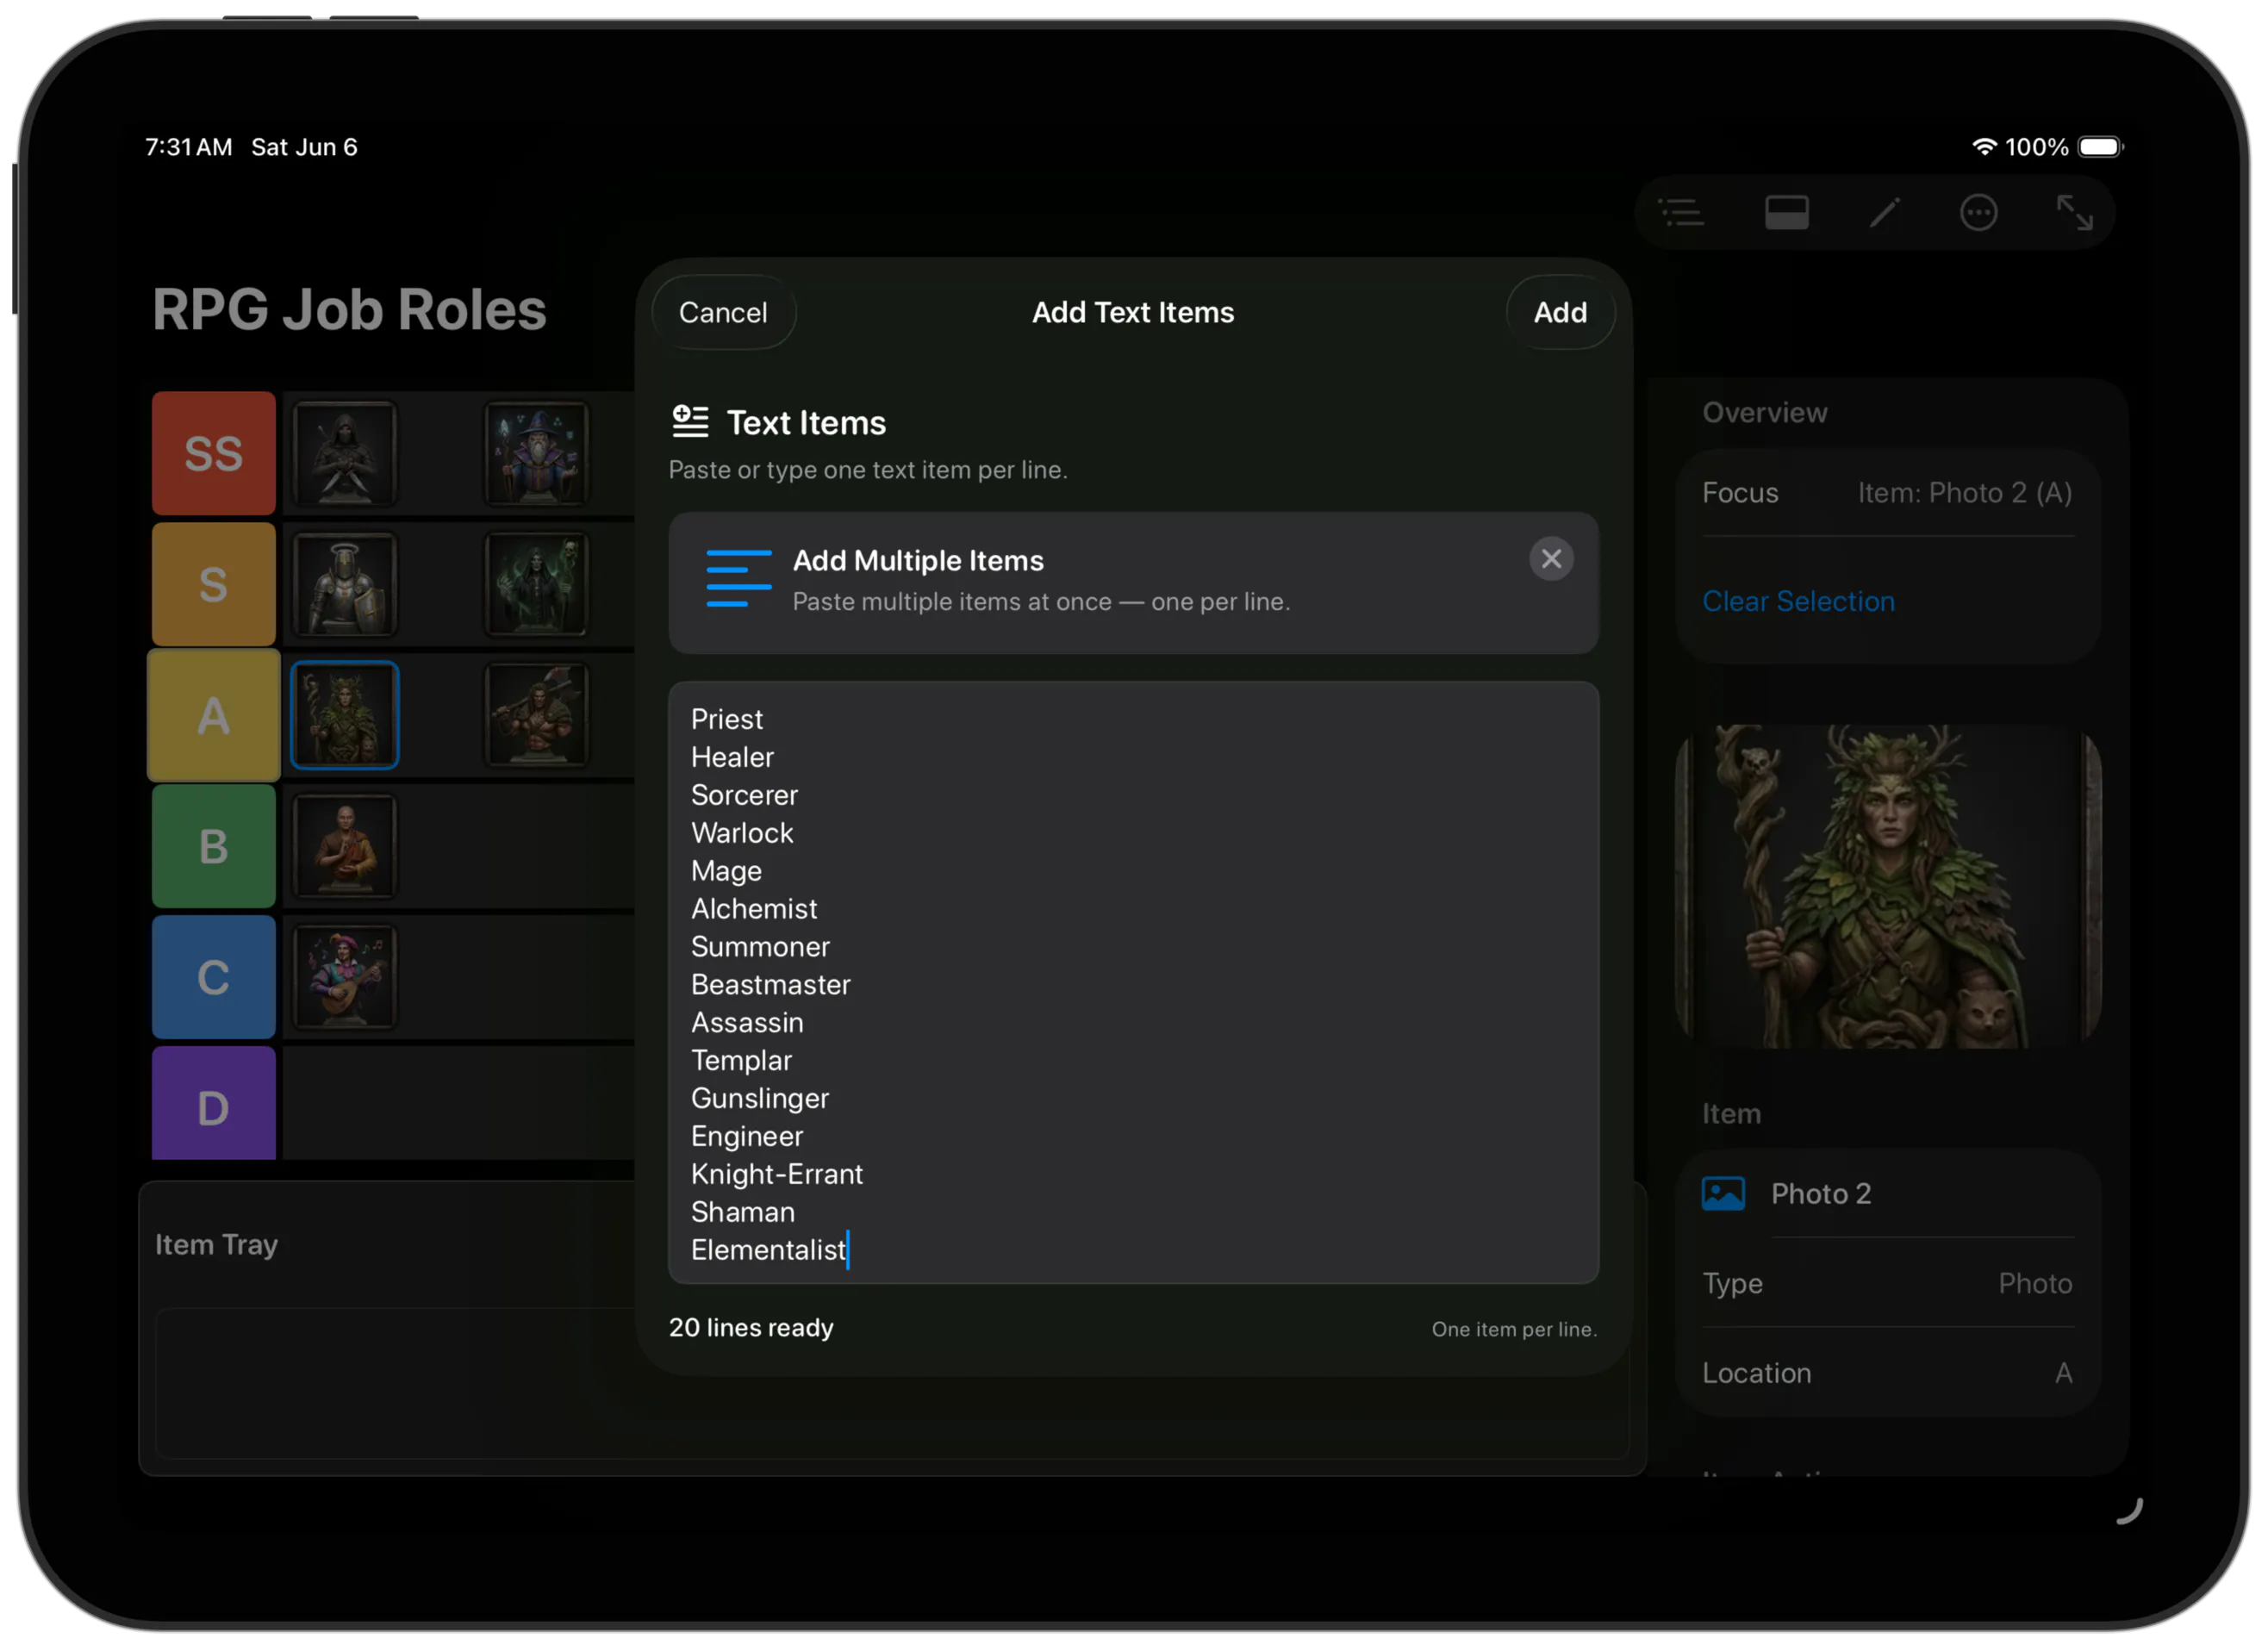Confirm with the Add button
The image size is (2268, 1651).
click(1560, 313)
